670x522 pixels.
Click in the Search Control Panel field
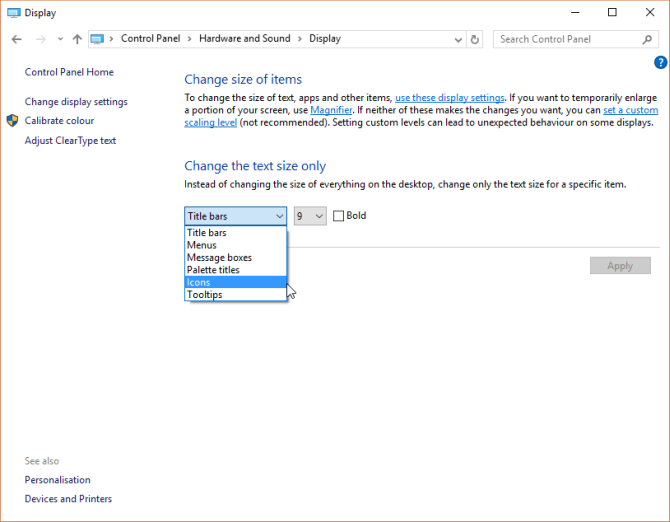[x=565, y=39]
